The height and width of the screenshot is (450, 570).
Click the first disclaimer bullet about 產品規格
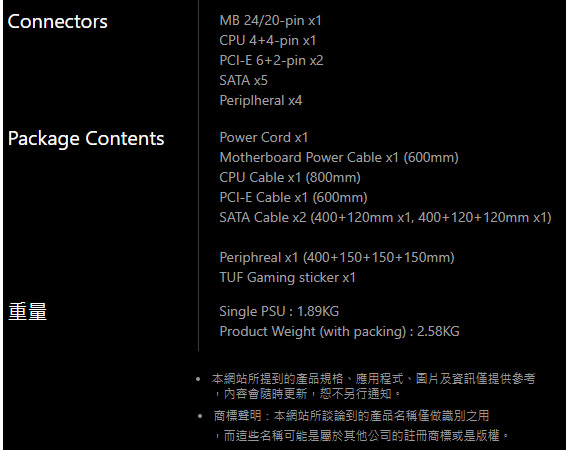(373, 386)
